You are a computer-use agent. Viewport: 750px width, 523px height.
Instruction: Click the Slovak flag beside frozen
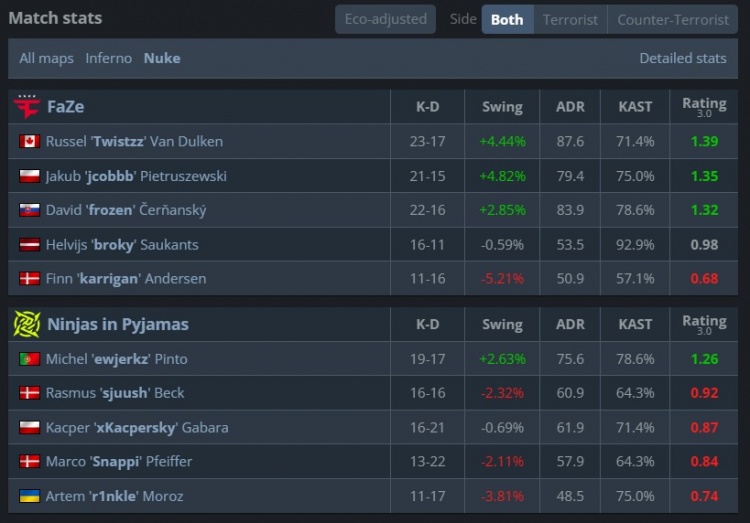pyautogui.click(x=29, y=211)
